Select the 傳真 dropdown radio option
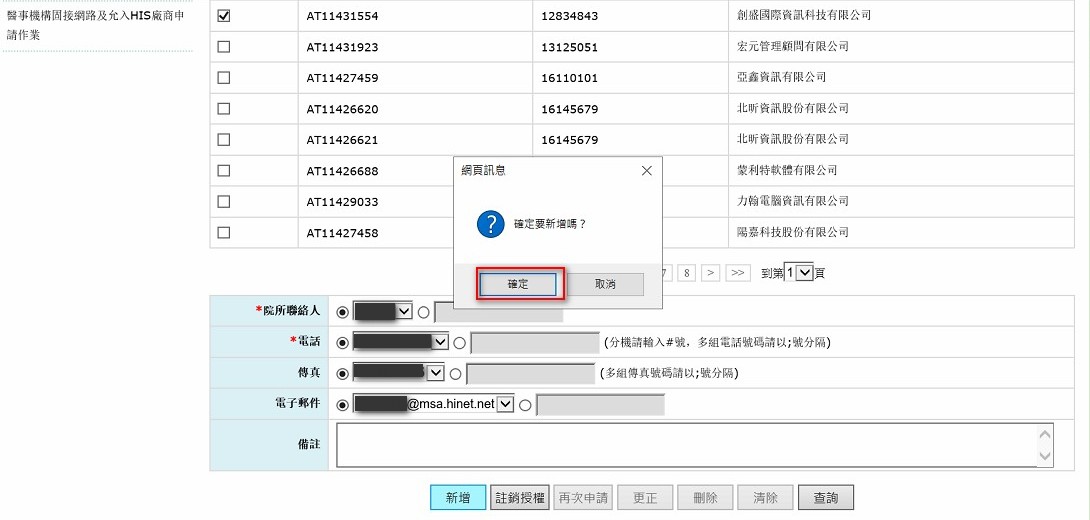The height and width of the screenshot is (520, 1090). [342, 374]
